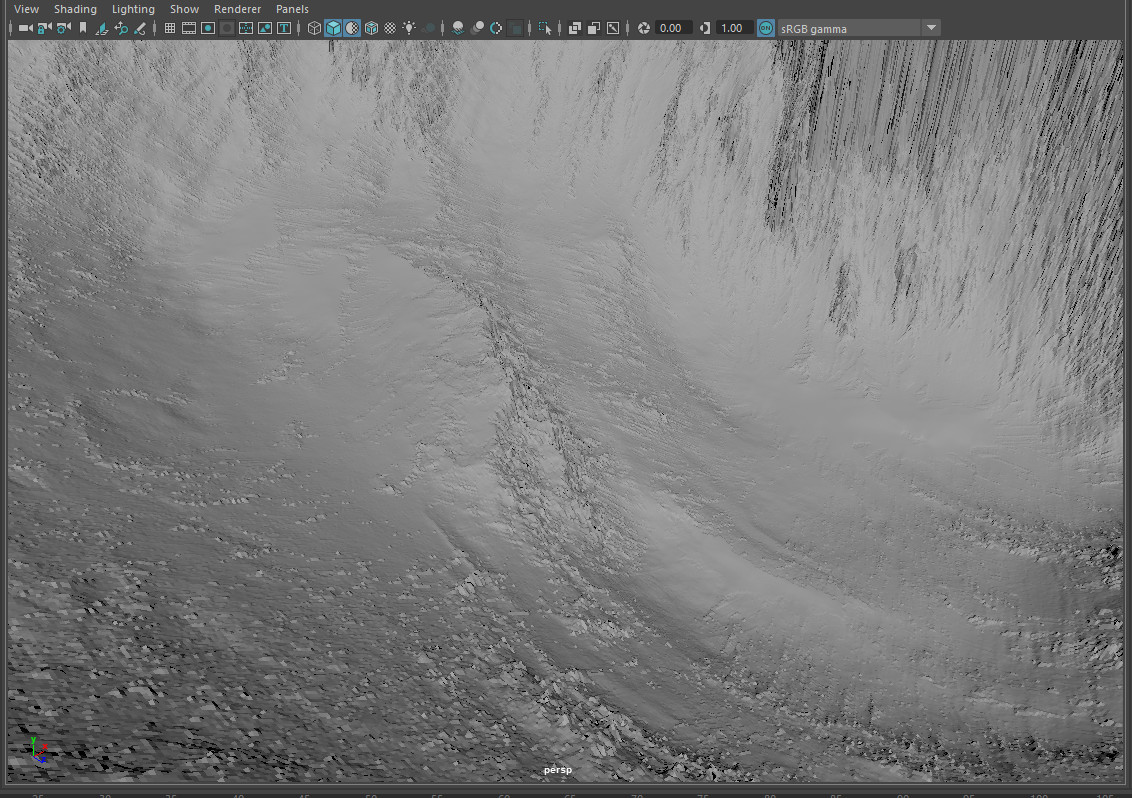Click the Image Plane icon
Screen dimensions: 1132x798
tap(102, 28)
